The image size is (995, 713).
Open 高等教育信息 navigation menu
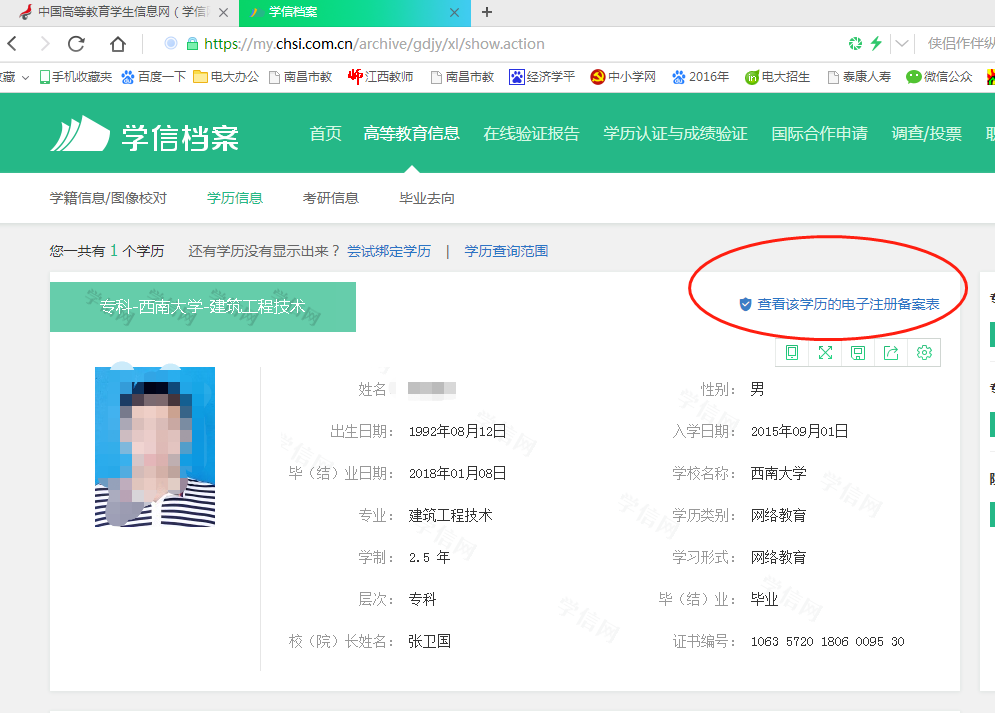(x=412, y=134)
